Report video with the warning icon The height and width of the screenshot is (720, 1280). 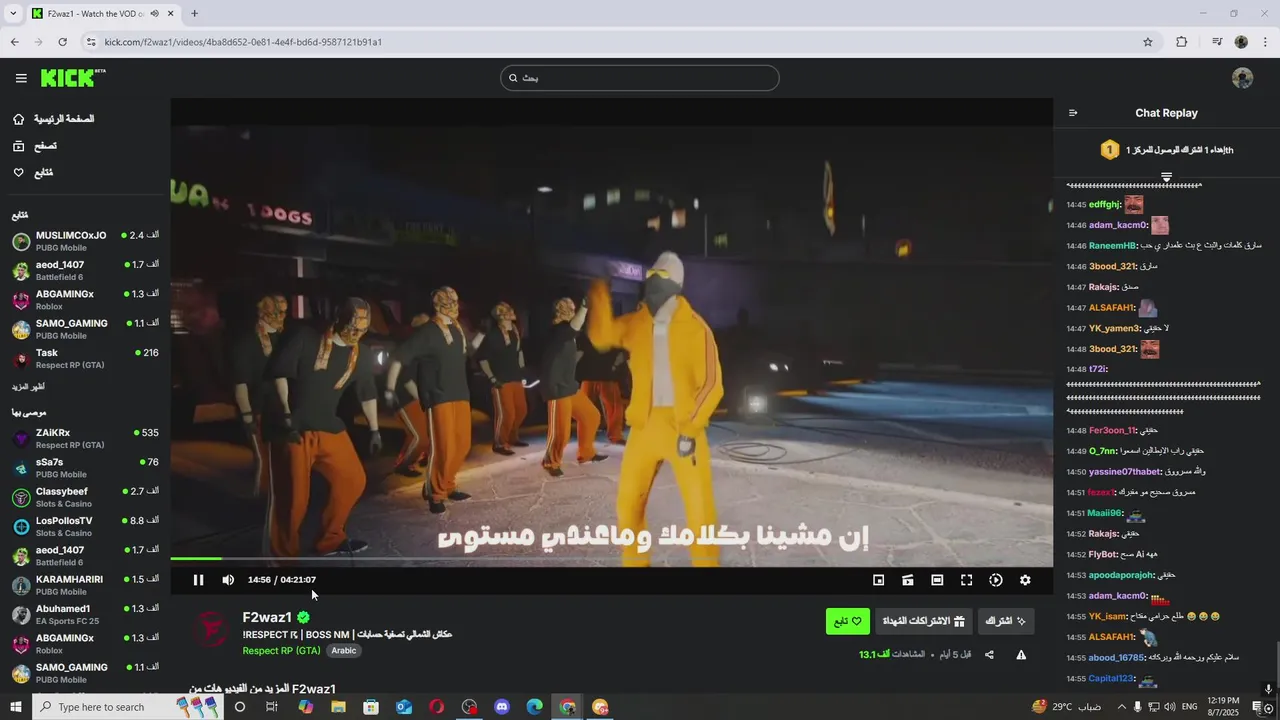click(x=1021, y=655)
